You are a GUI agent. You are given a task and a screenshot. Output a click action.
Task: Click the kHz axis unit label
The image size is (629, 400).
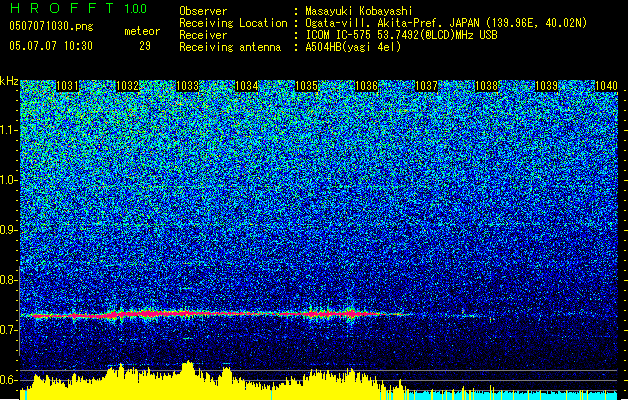click(x=9, y=81)
